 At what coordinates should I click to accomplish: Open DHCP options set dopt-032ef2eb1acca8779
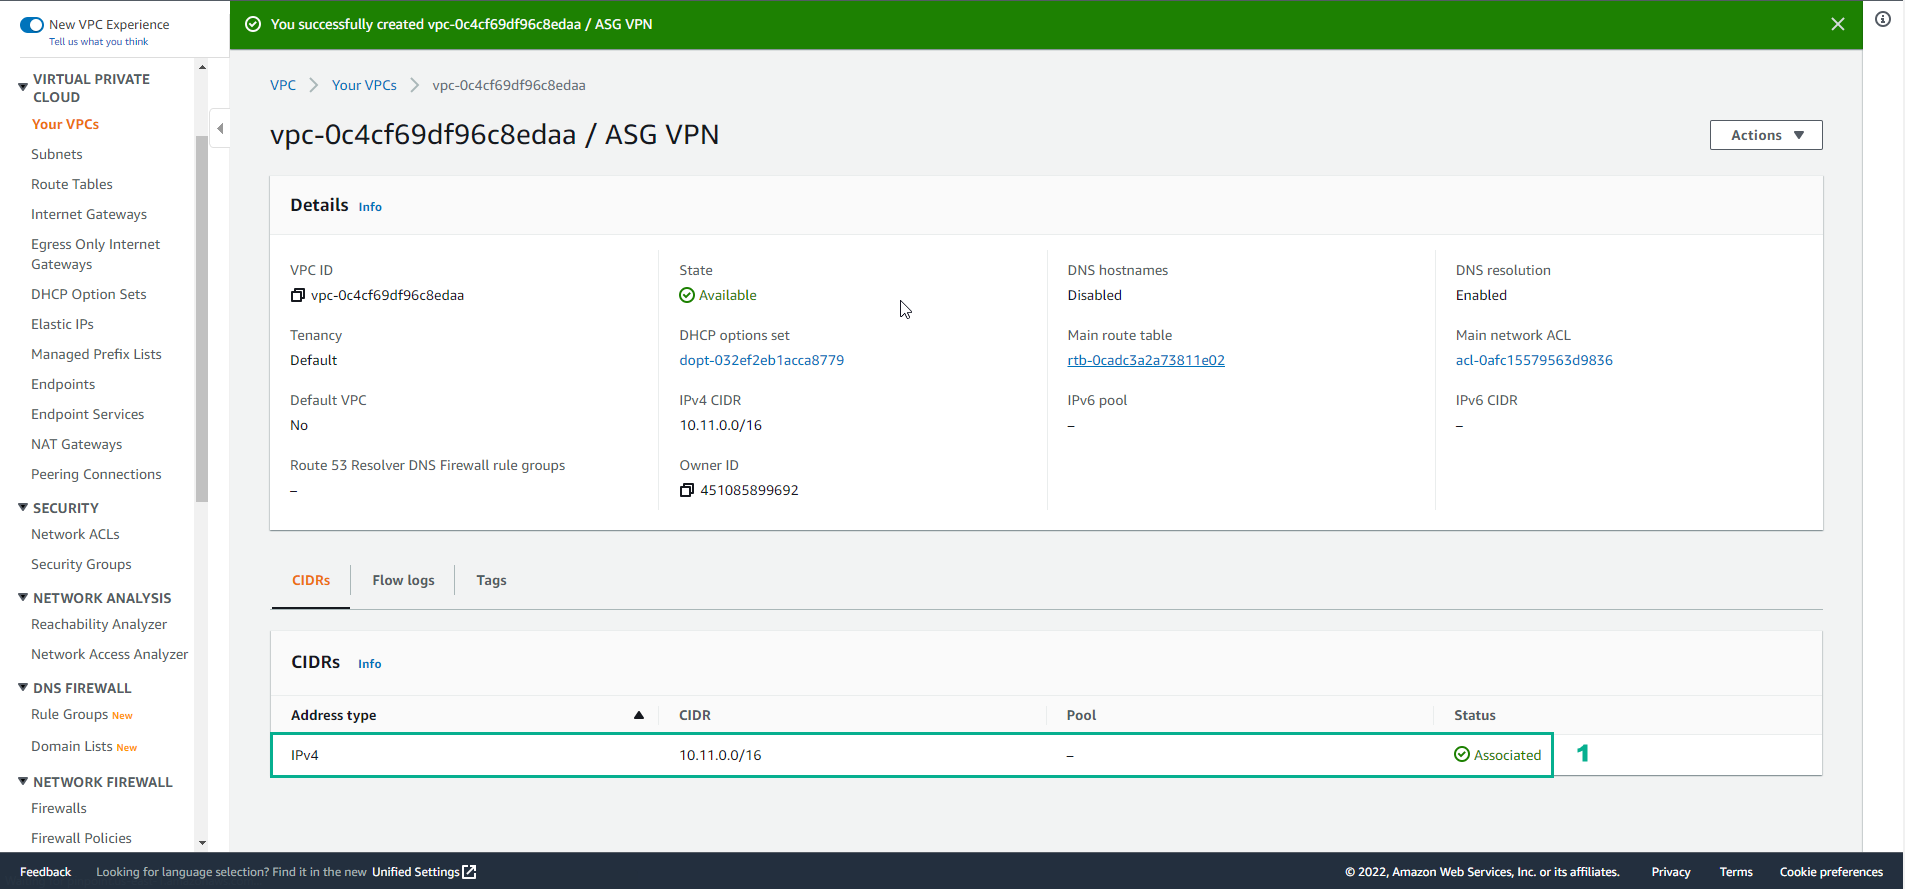(762, 360)
